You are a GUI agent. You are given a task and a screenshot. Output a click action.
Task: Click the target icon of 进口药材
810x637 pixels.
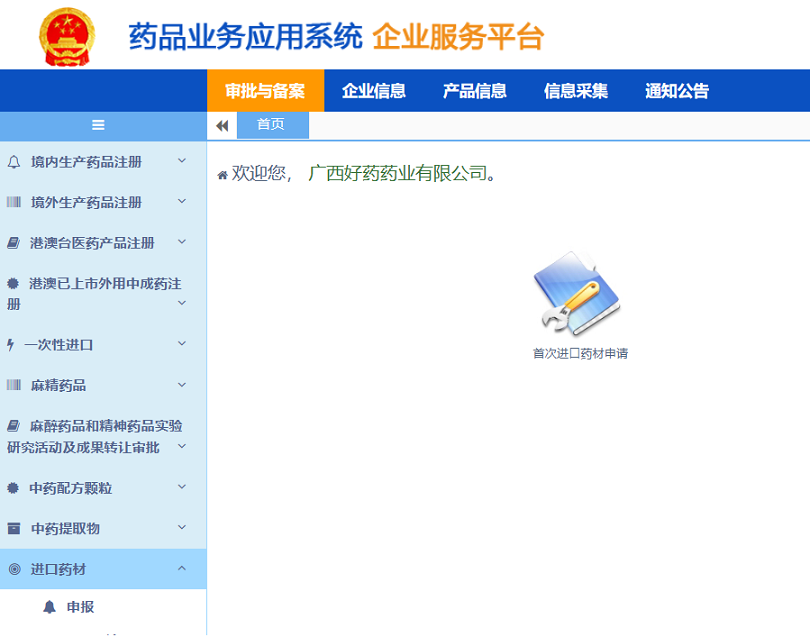[x=15, y=569]
